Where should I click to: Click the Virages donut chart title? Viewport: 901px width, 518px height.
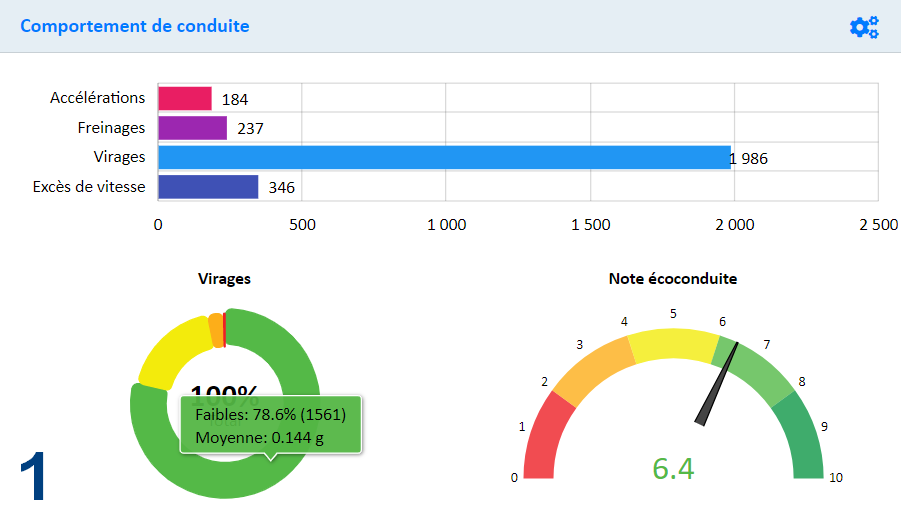point(224,279)
